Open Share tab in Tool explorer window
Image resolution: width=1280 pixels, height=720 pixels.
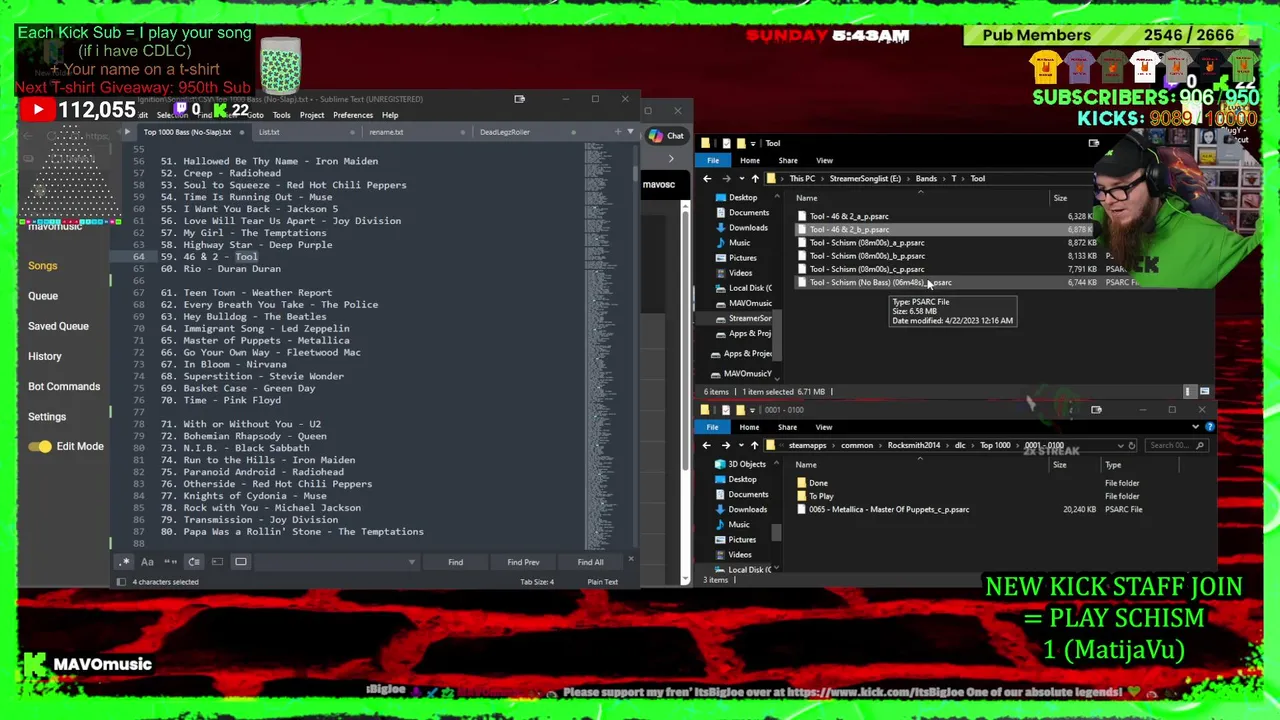tap(788, 161)
